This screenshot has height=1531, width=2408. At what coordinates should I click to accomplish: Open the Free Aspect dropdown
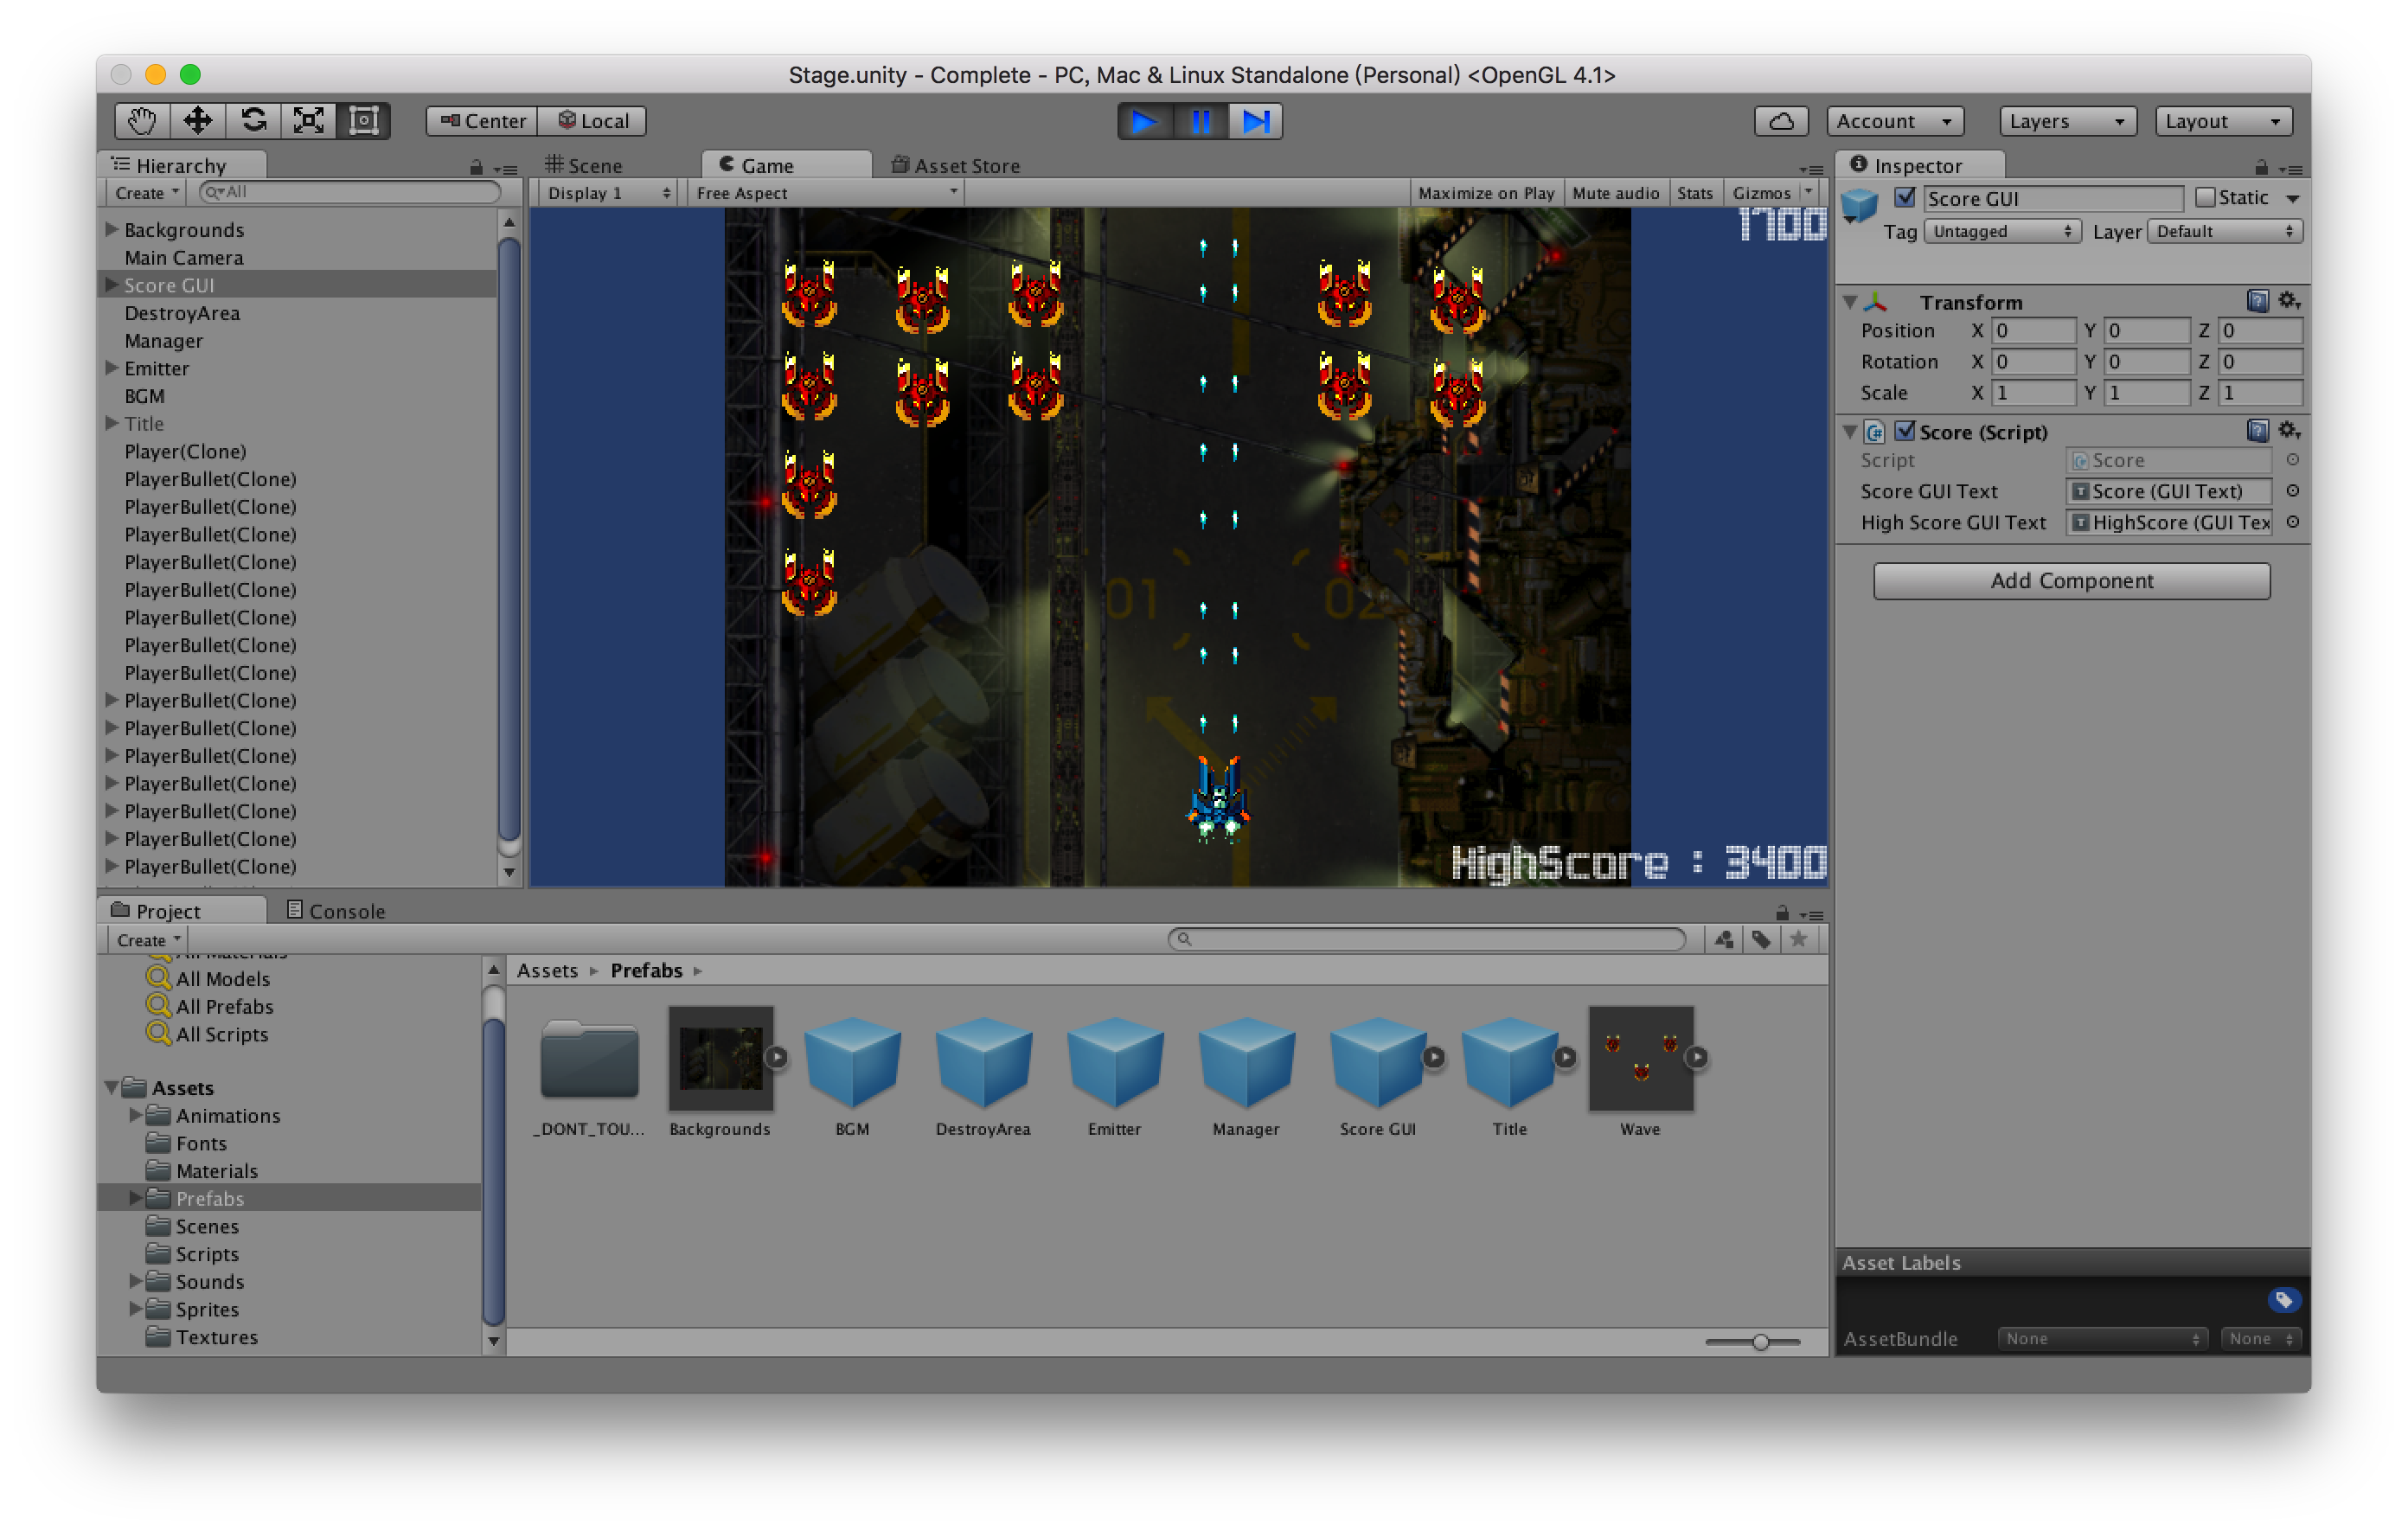click(826, 193)
